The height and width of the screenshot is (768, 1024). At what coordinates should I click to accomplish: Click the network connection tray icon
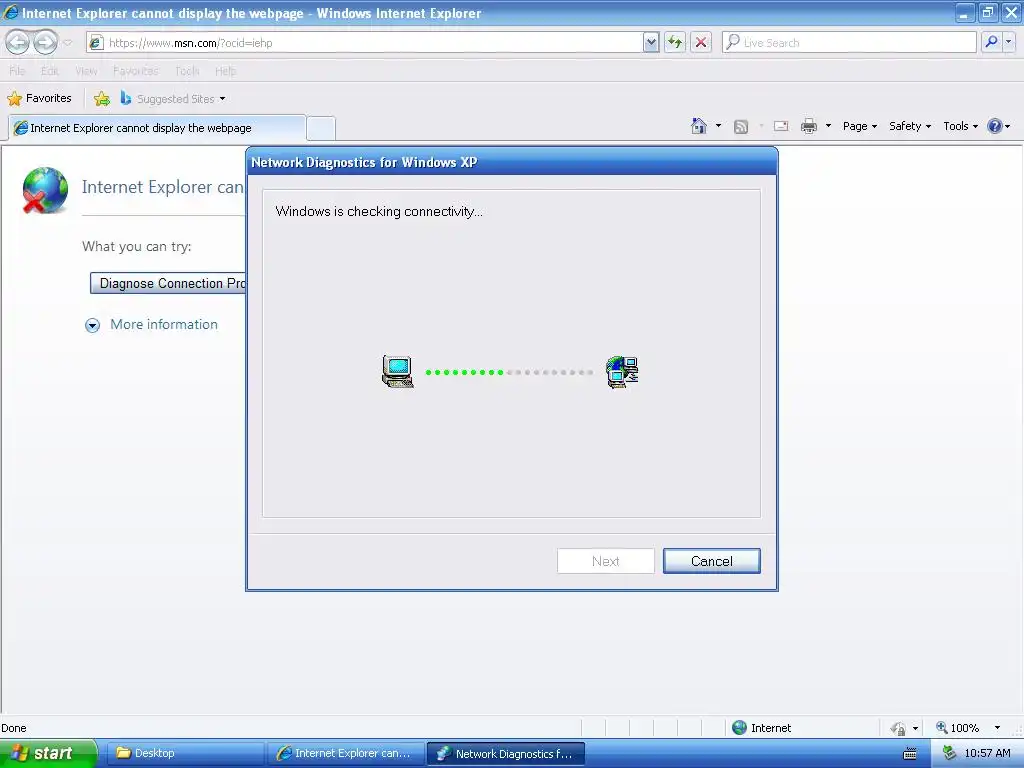pyautogui.click(x=949, y=754)
